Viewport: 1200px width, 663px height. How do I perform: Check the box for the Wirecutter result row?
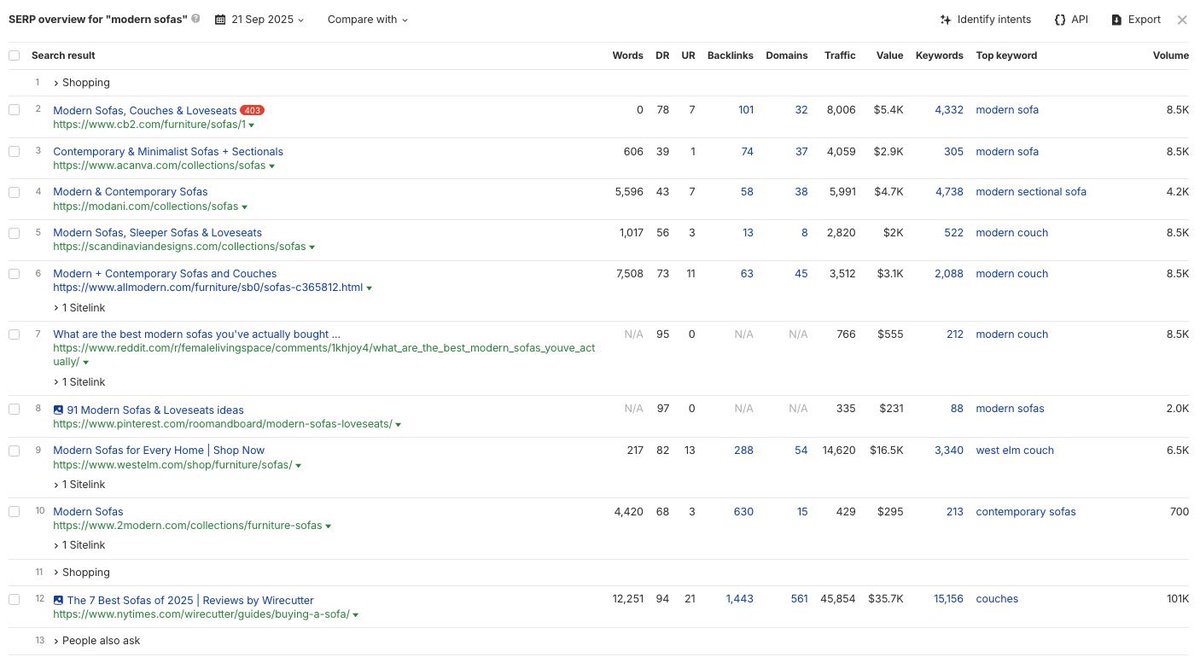tap(14, 599)
